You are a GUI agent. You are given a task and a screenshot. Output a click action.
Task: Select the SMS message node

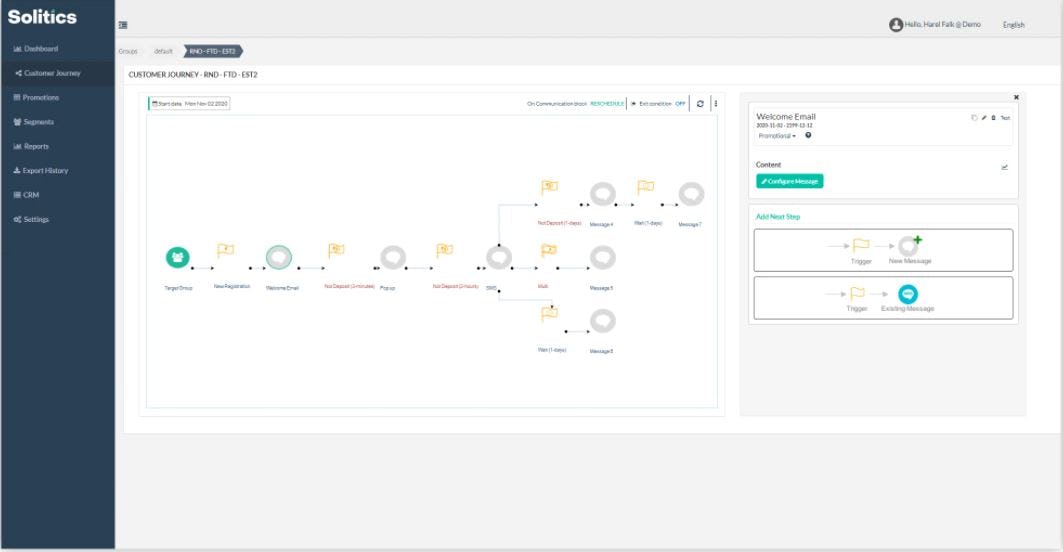[x=499, y=258]
